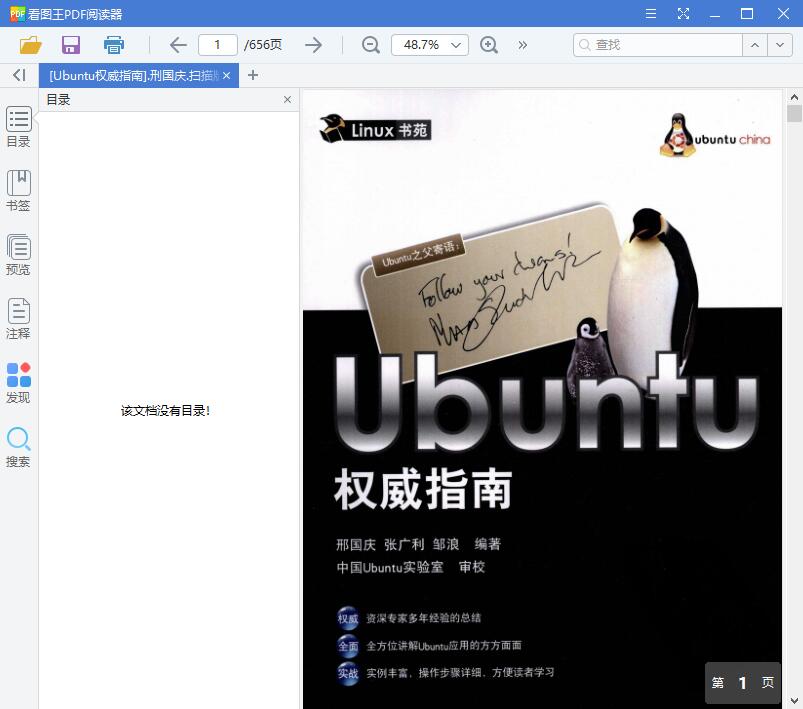Click the 该文档没有目录 message text

(x=165, y=410)
